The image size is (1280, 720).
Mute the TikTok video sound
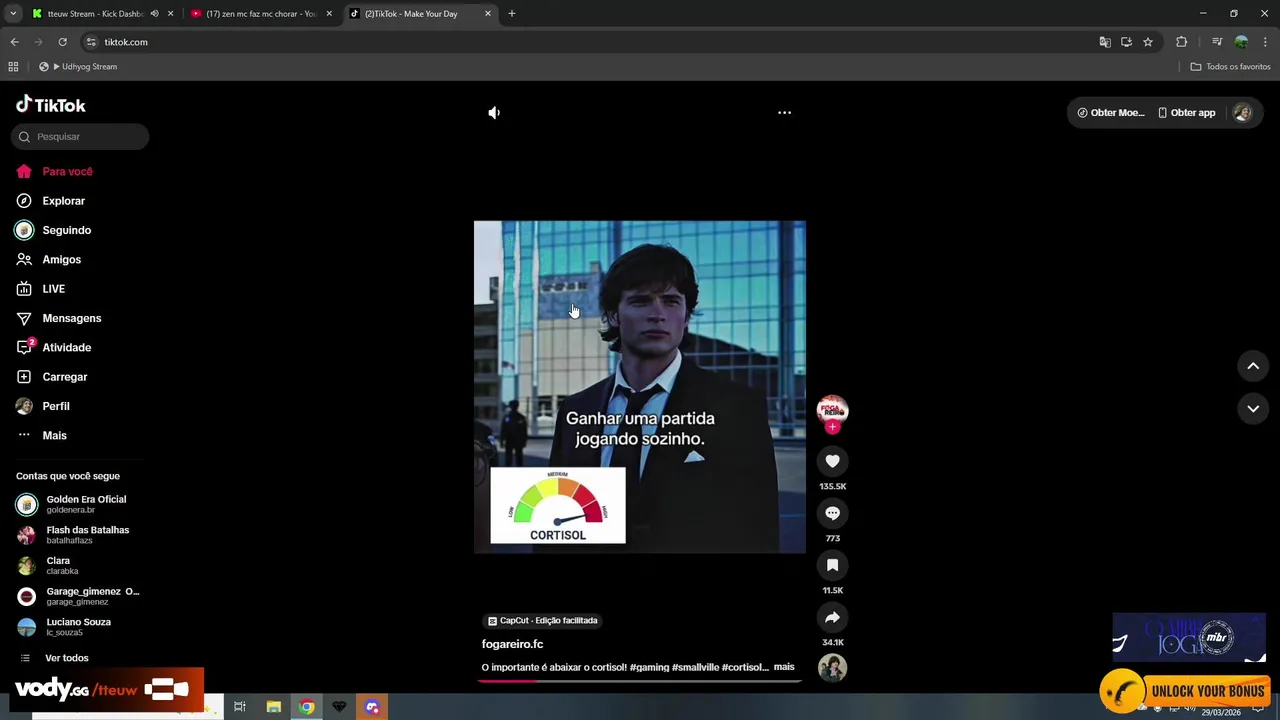(494, 113)
